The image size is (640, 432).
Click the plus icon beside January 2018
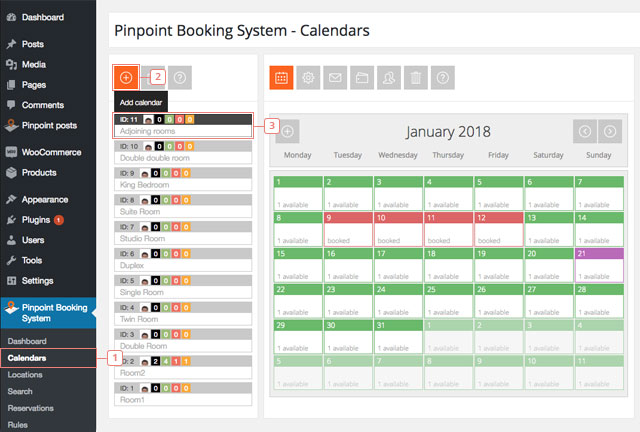tap(288, 131)
